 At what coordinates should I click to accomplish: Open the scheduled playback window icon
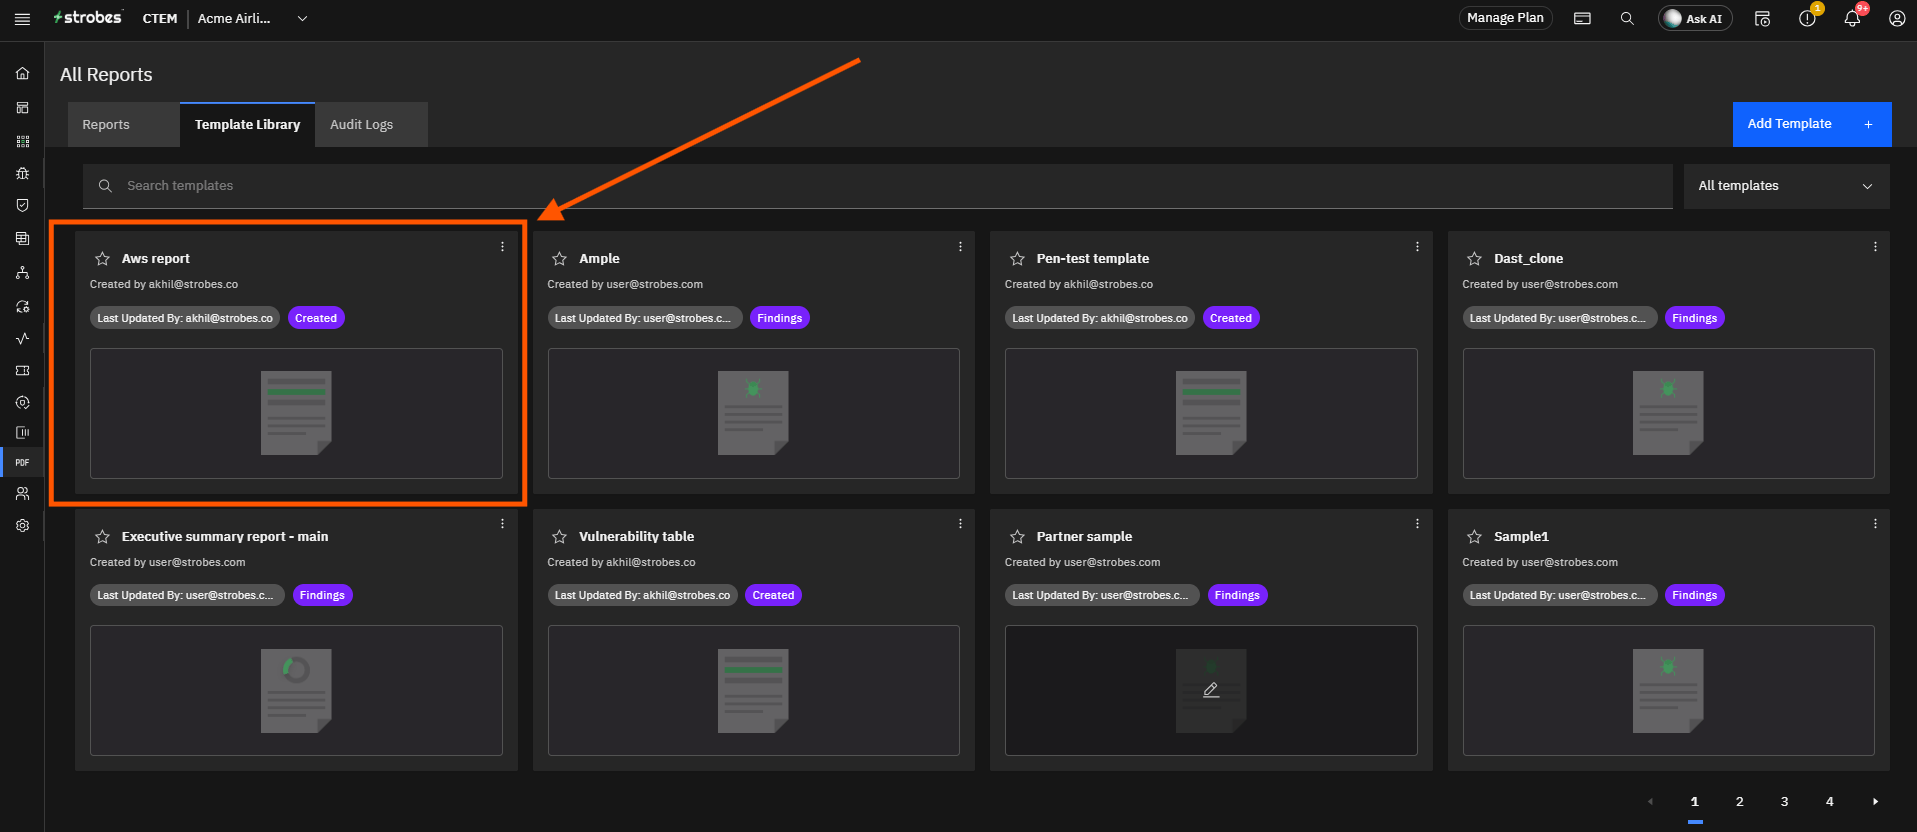pyautogui.click(x=1762, y=18)
